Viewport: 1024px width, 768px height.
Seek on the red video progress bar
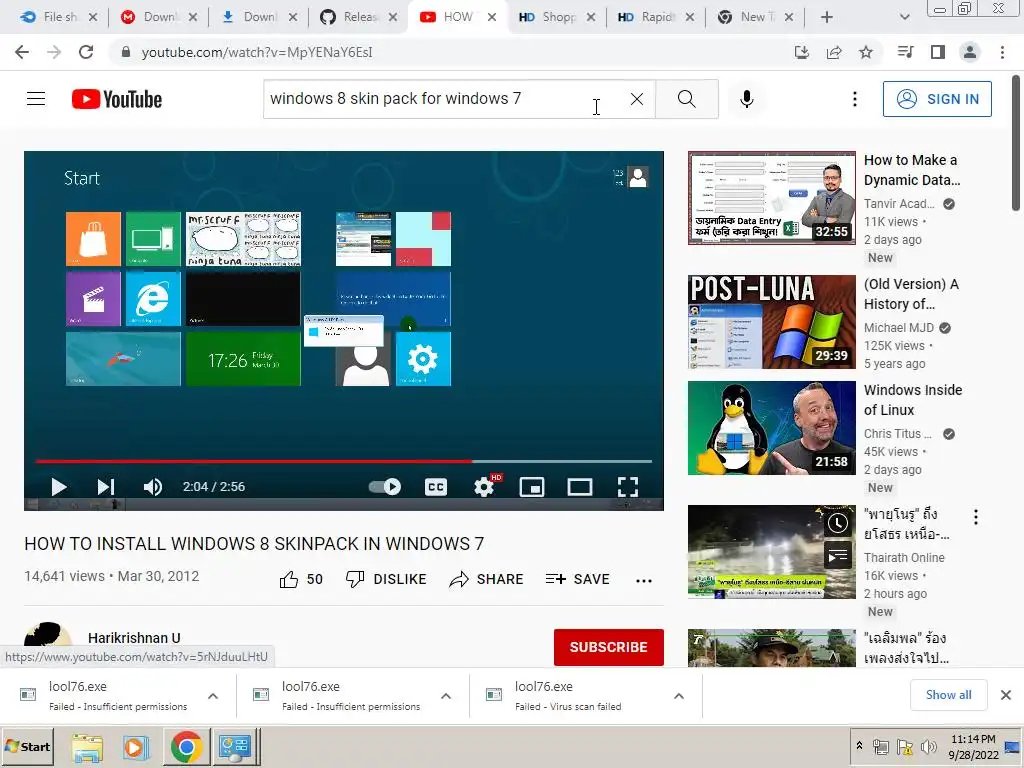[344, 461]
